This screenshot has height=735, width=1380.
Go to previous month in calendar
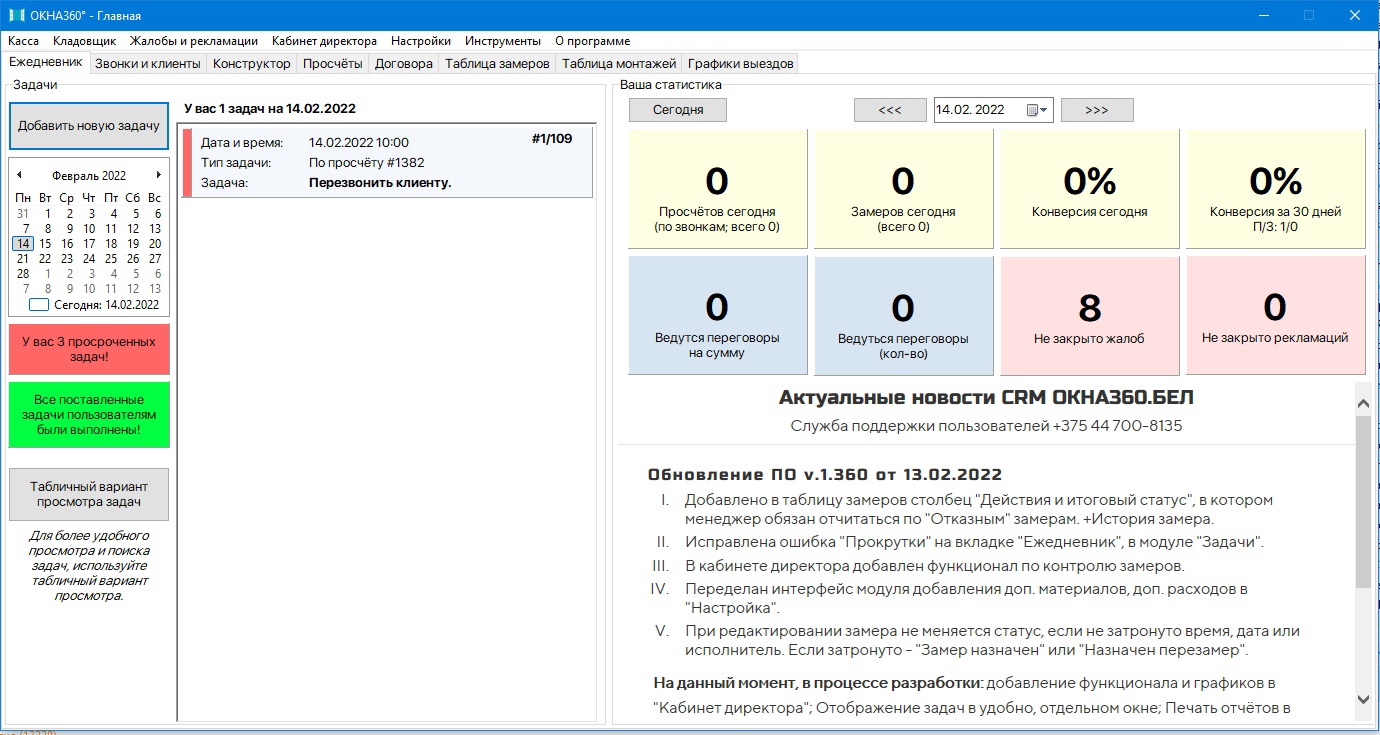click(x=19, y=175)
